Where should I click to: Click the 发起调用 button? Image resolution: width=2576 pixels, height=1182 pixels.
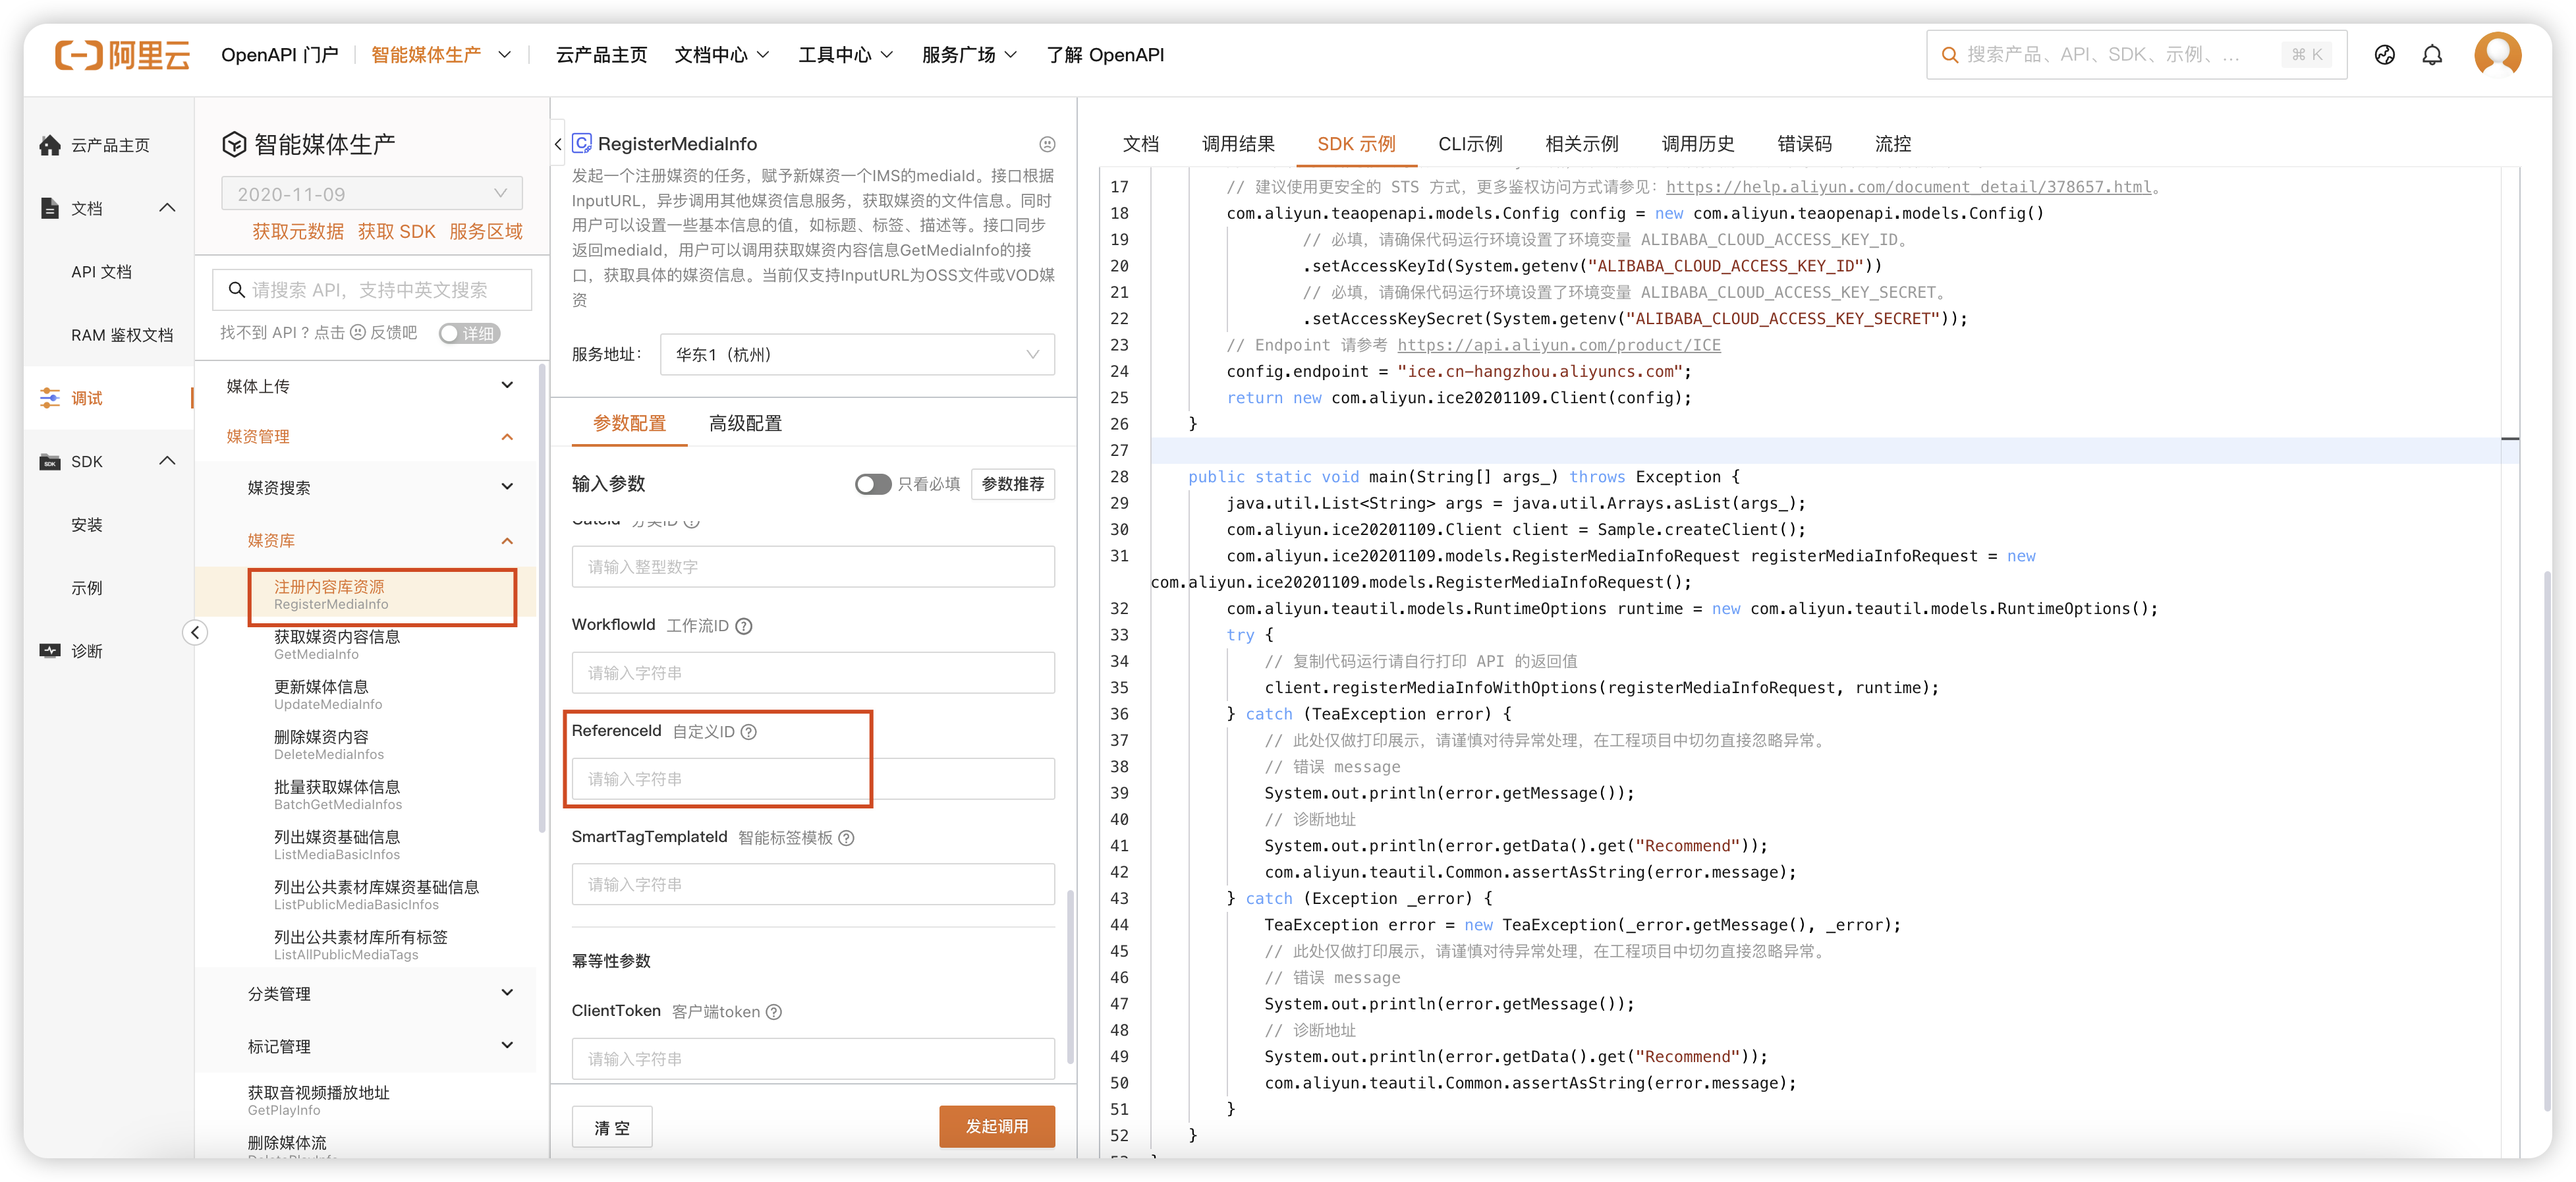996,1127
